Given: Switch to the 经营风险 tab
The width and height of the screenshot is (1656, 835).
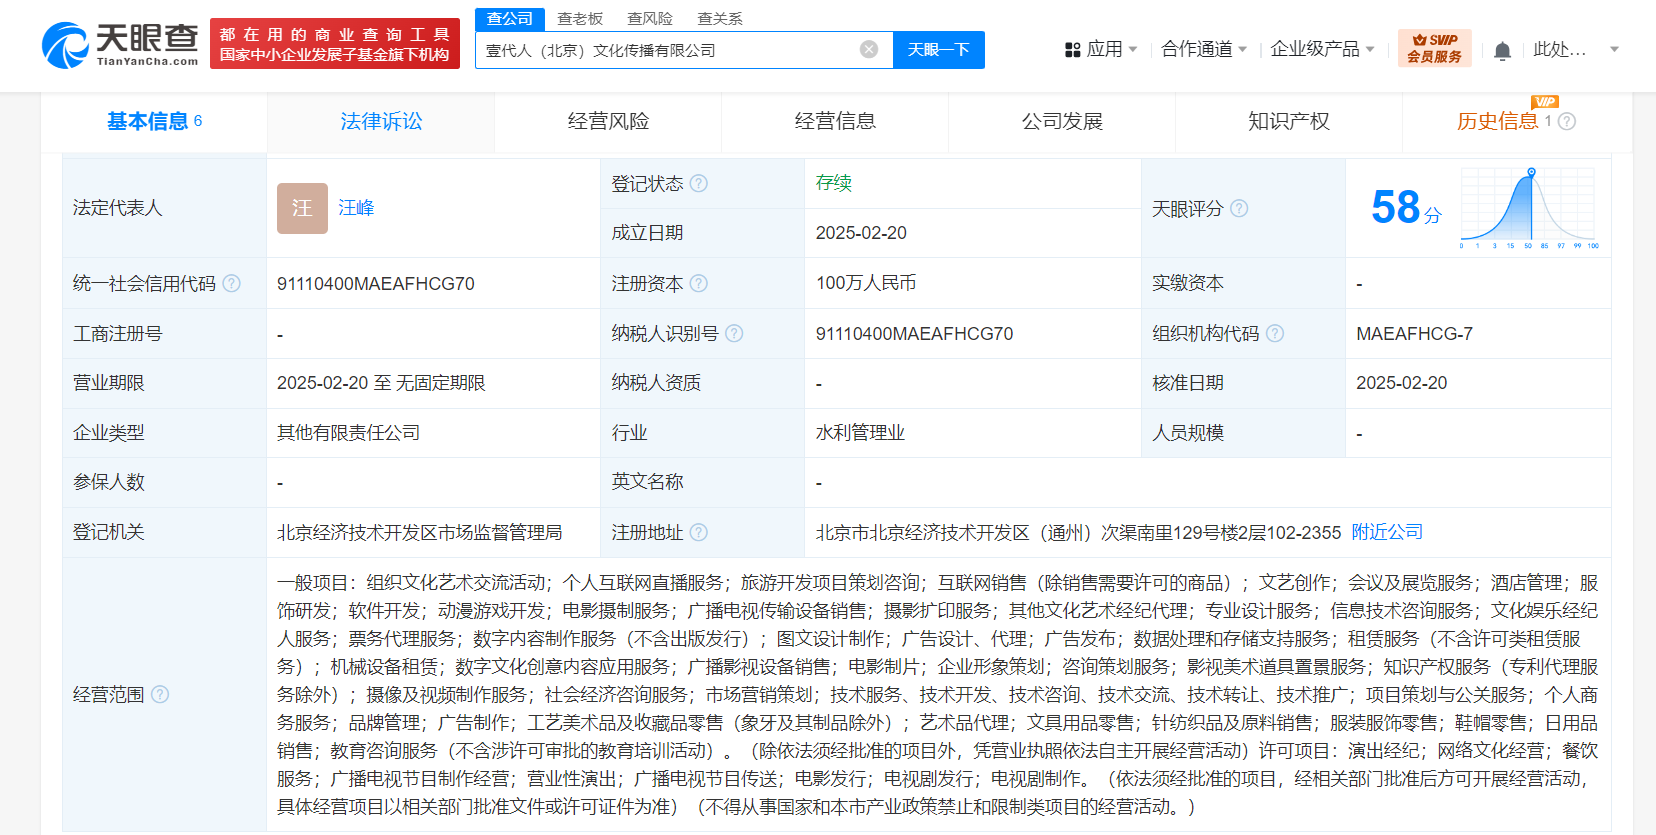Looking at the screenshot, I should click(608, 121).
